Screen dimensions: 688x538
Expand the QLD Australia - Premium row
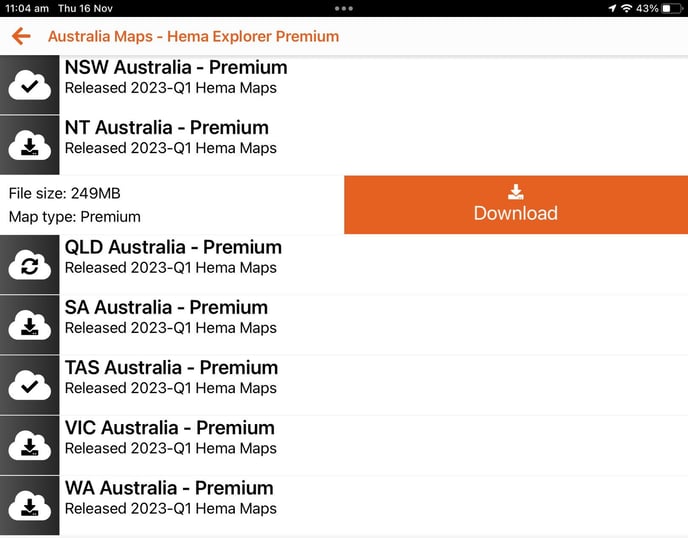coord(344,265)
